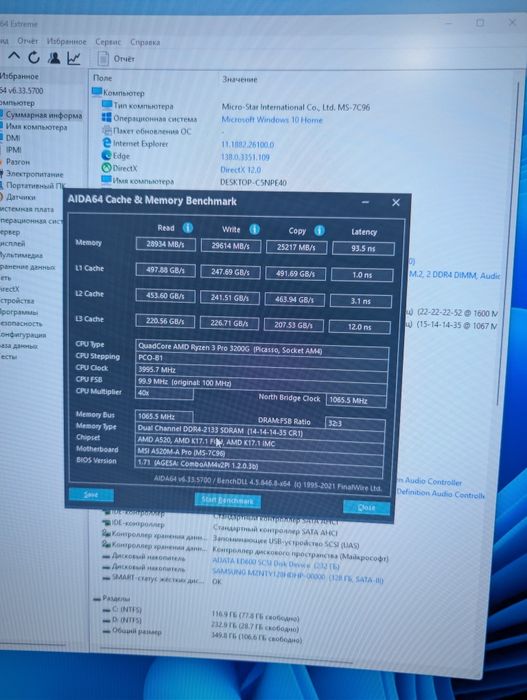This screenshot has height=700, width=527.
Task: Click the icon beside Тип компьютера
Action: pos(107,105)
